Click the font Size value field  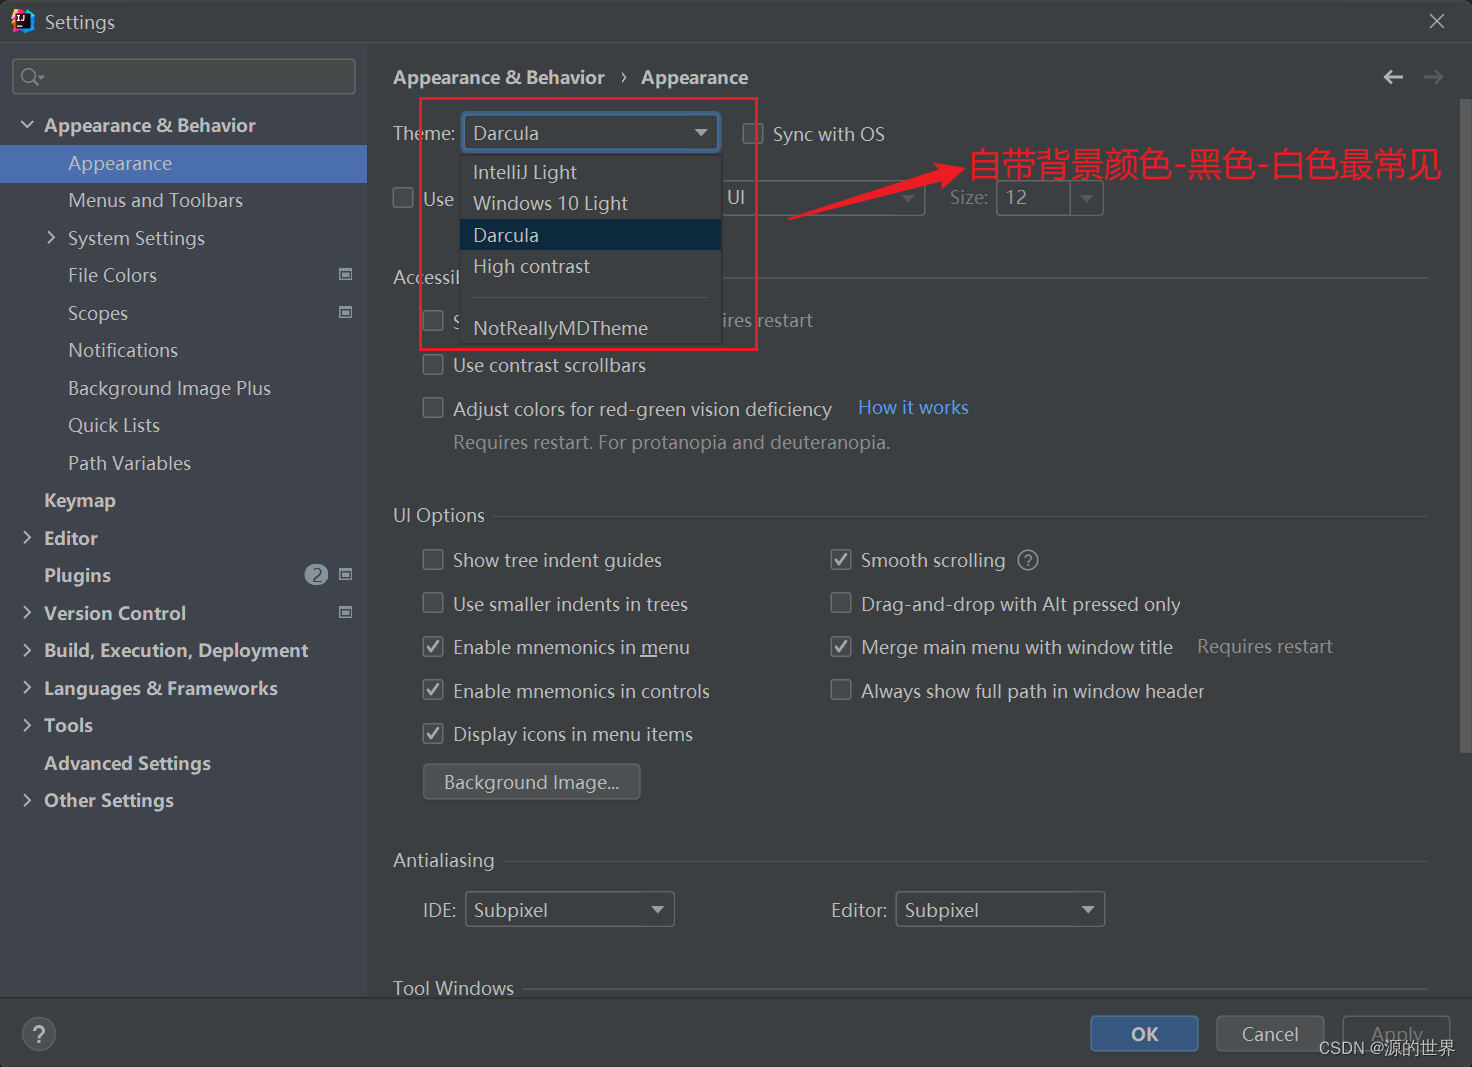pyautogui.click(x=1033, y=198)
